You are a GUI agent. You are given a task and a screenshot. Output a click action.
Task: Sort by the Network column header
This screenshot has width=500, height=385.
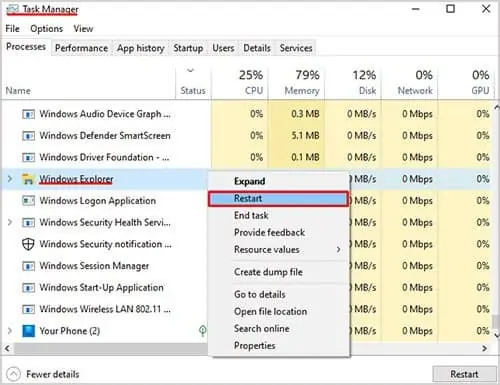tap(410, 83)
